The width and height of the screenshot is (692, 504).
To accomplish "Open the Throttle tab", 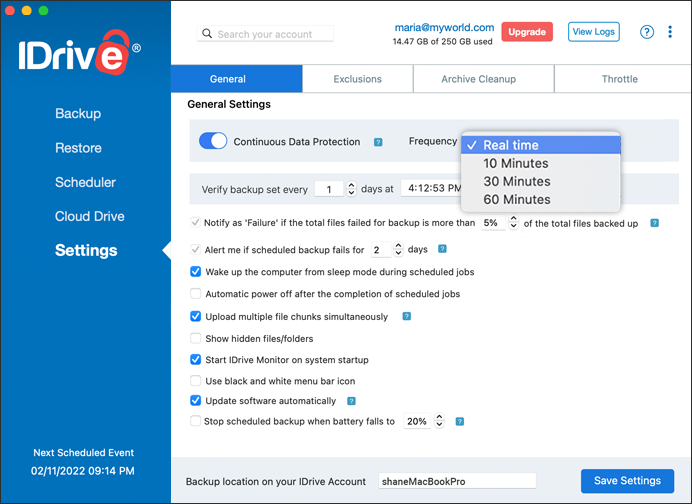I will click(622, 79).
